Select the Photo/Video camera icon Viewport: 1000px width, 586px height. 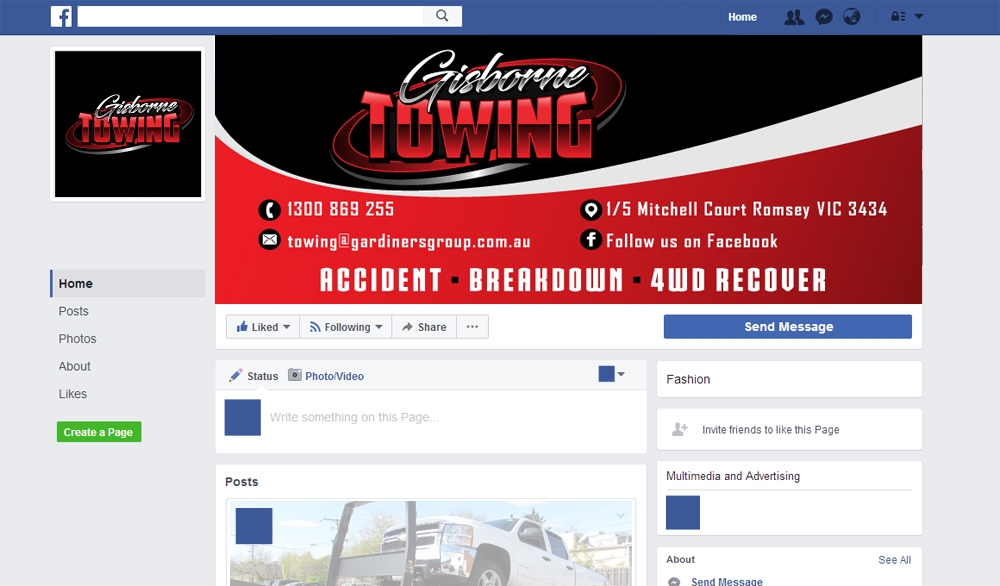[x=295, y=375]
